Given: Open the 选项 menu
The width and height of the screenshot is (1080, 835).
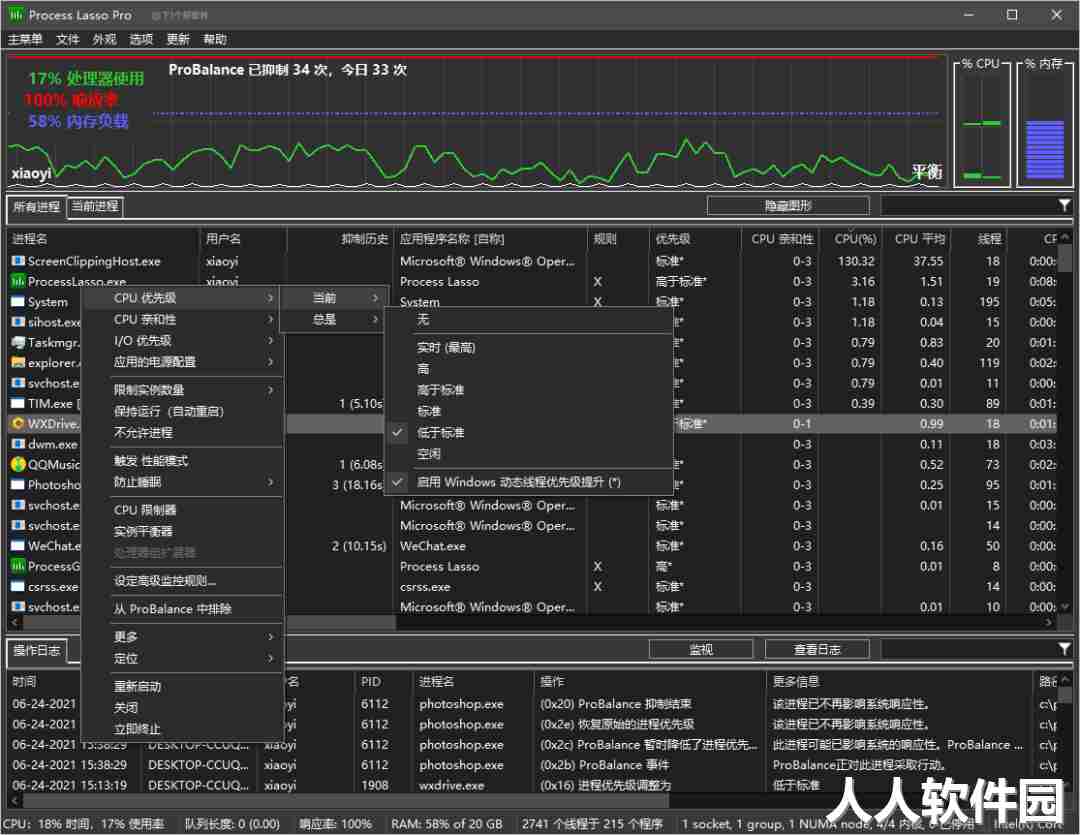Looking at the screenshot, I should (141, 39).
